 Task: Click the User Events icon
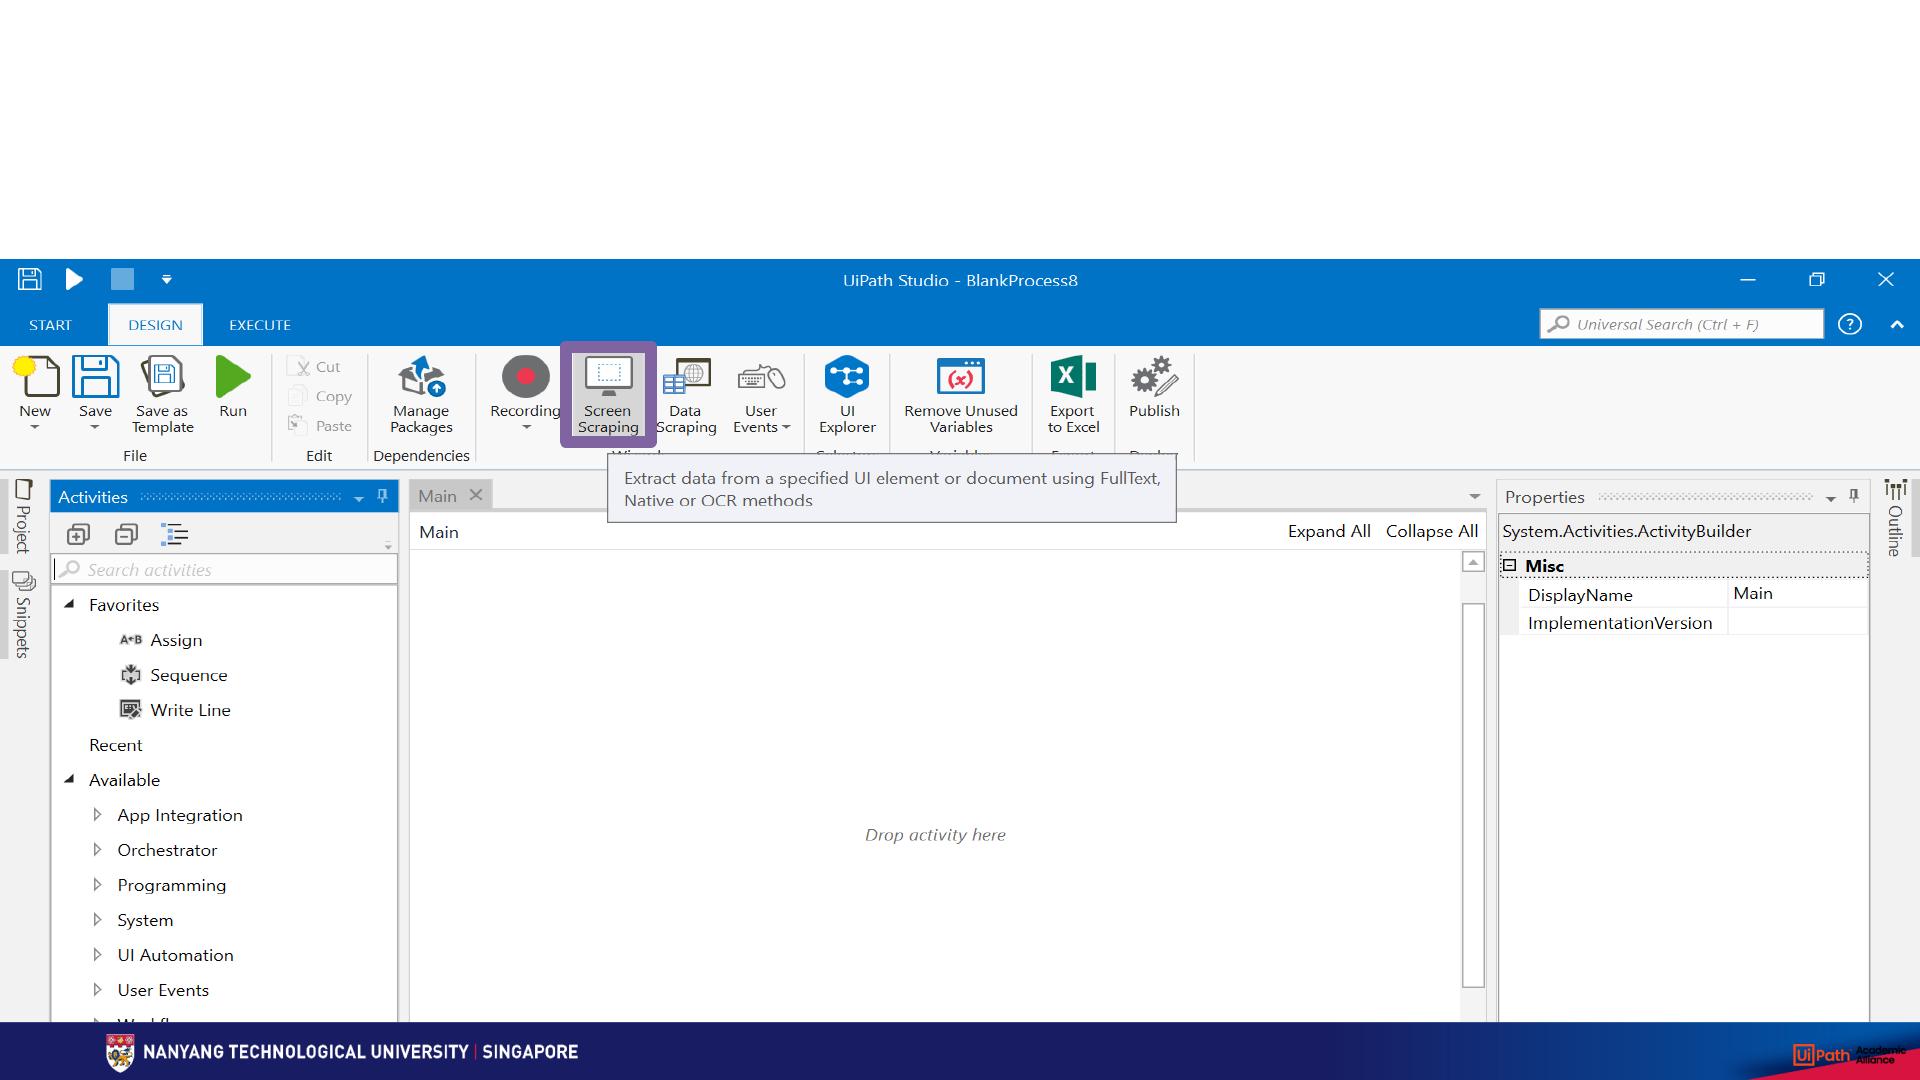tap(761, 377)
